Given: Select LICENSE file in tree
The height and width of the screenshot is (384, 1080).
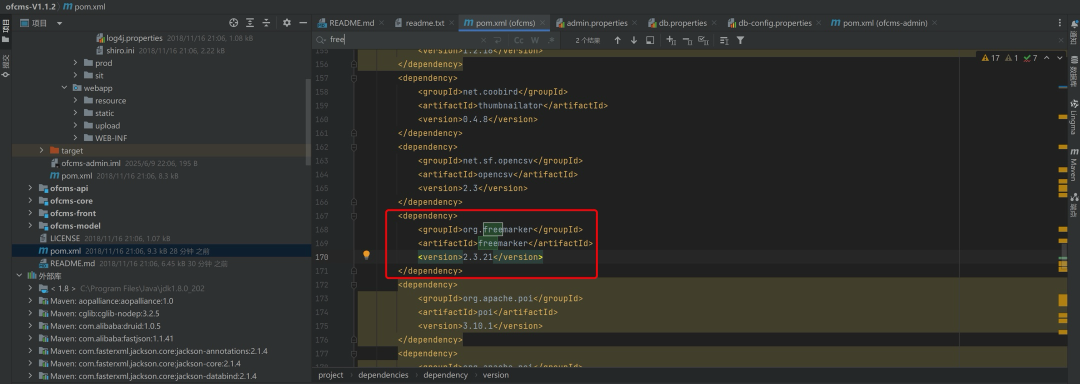Looking at the screenshot, I should coord(65,238).
